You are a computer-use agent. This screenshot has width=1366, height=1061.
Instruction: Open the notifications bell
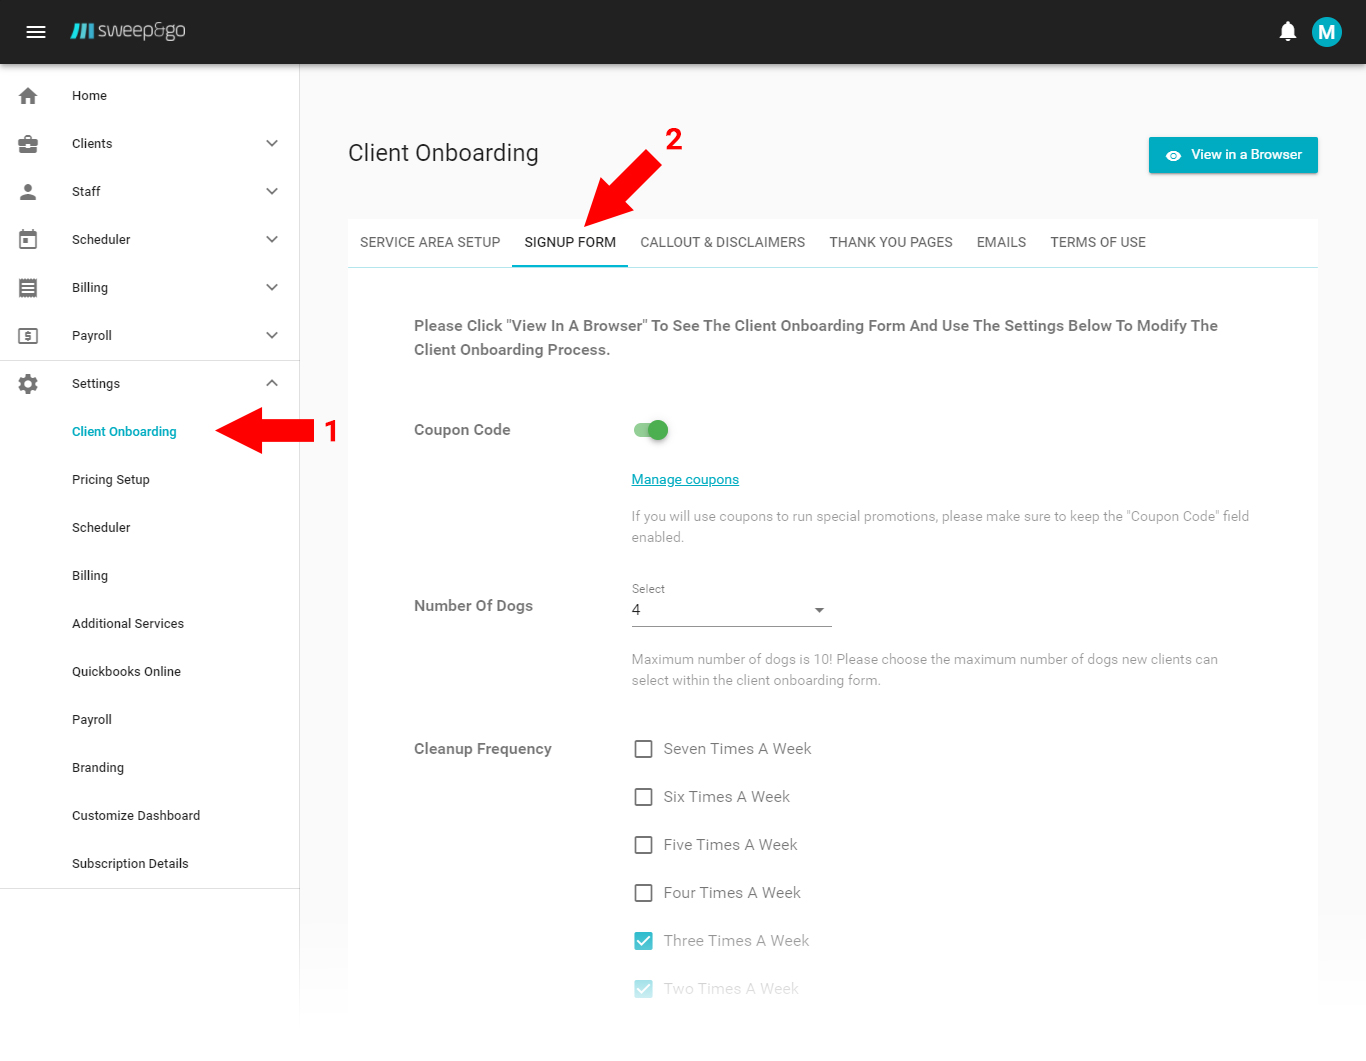[1287, 31]
